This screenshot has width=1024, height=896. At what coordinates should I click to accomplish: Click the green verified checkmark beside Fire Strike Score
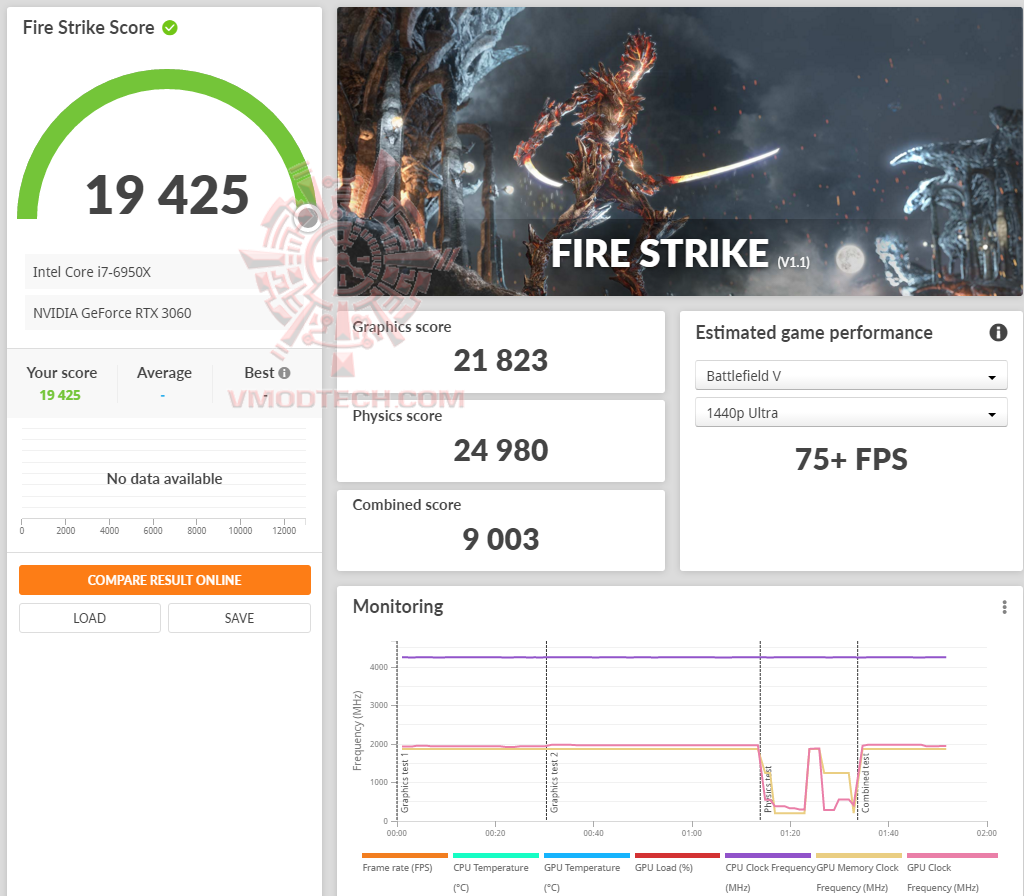[x=168, y=28]
